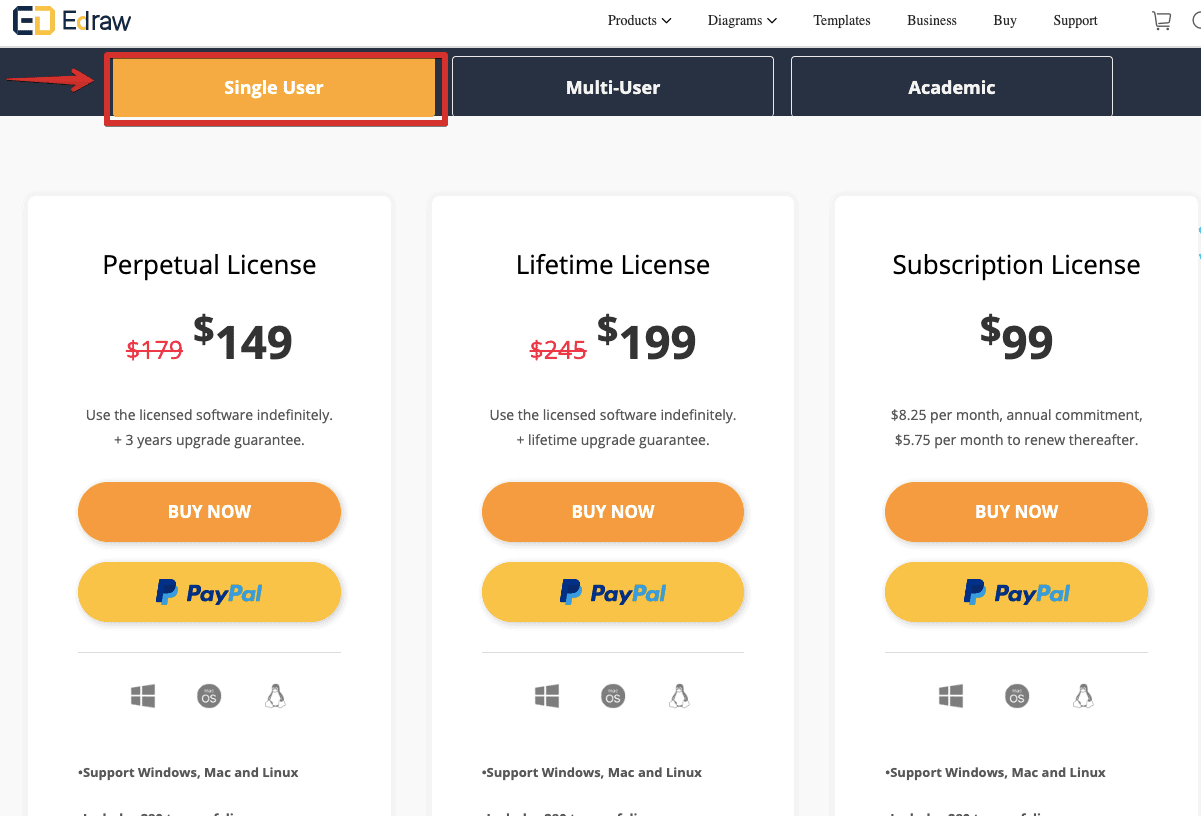Click Linux penguin icon under Subscription License
1201x816 pixels.
1082,696
